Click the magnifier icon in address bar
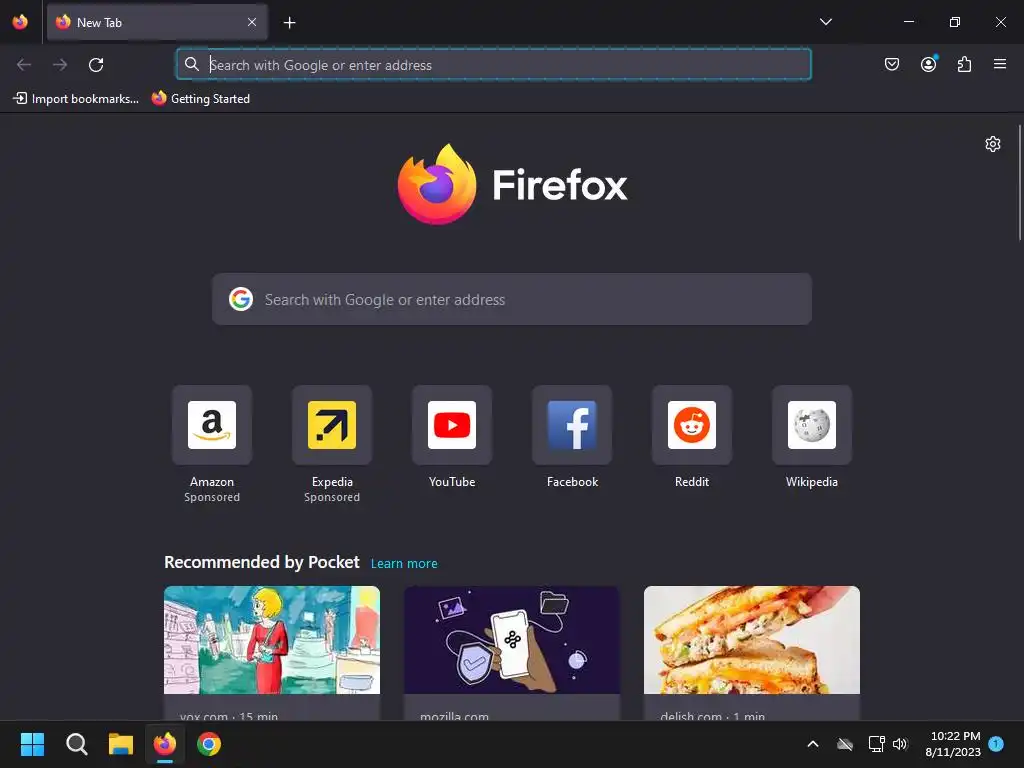Image resolution: width=1024 pixels, height=768 pixels. point(191,64)
